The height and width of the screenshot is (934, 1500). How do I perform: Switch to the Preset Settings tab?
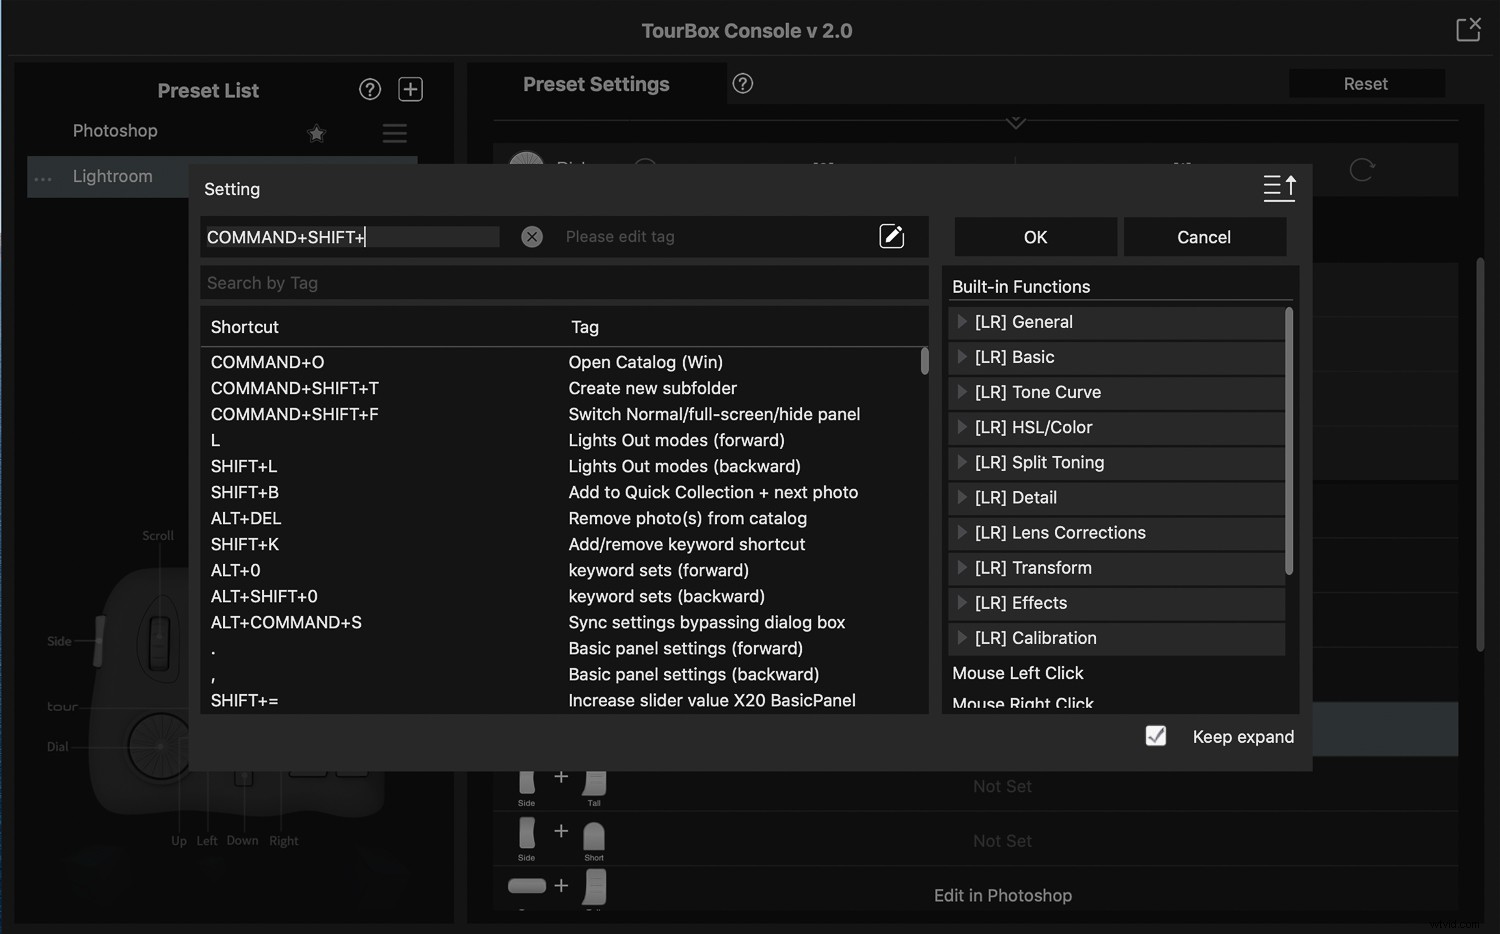tap(596, 84)
